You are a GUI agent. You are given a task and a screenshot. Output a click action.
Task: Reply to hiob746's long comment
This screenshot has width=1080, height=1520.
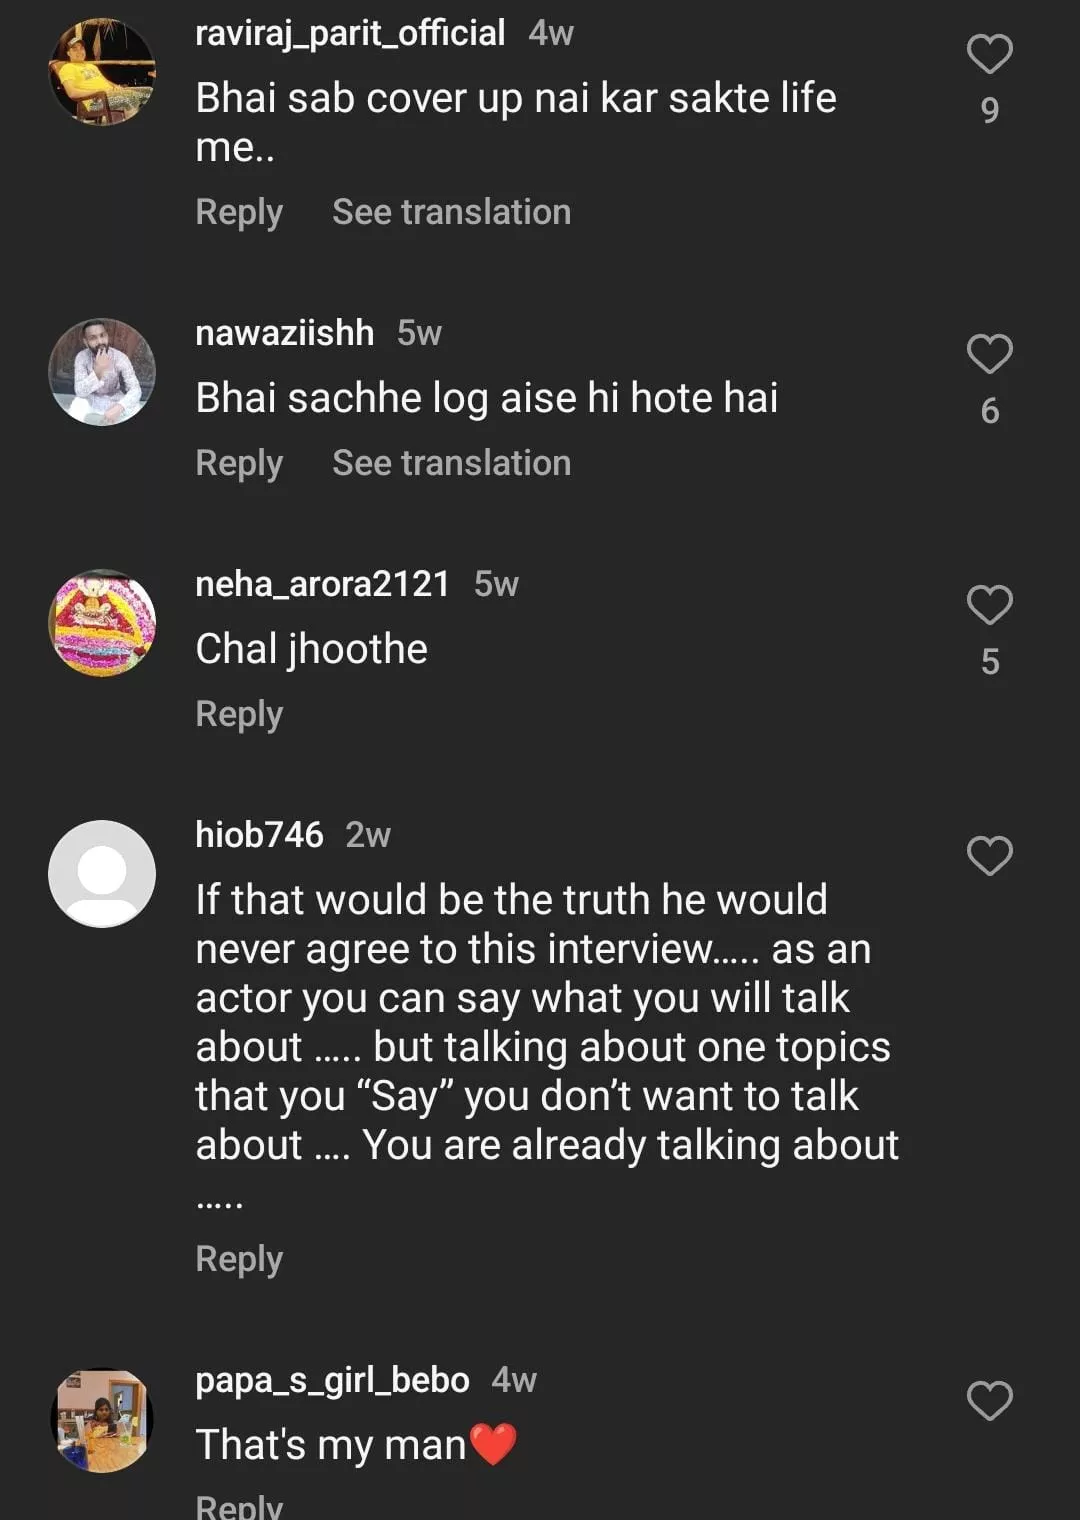coord(239,1259)
